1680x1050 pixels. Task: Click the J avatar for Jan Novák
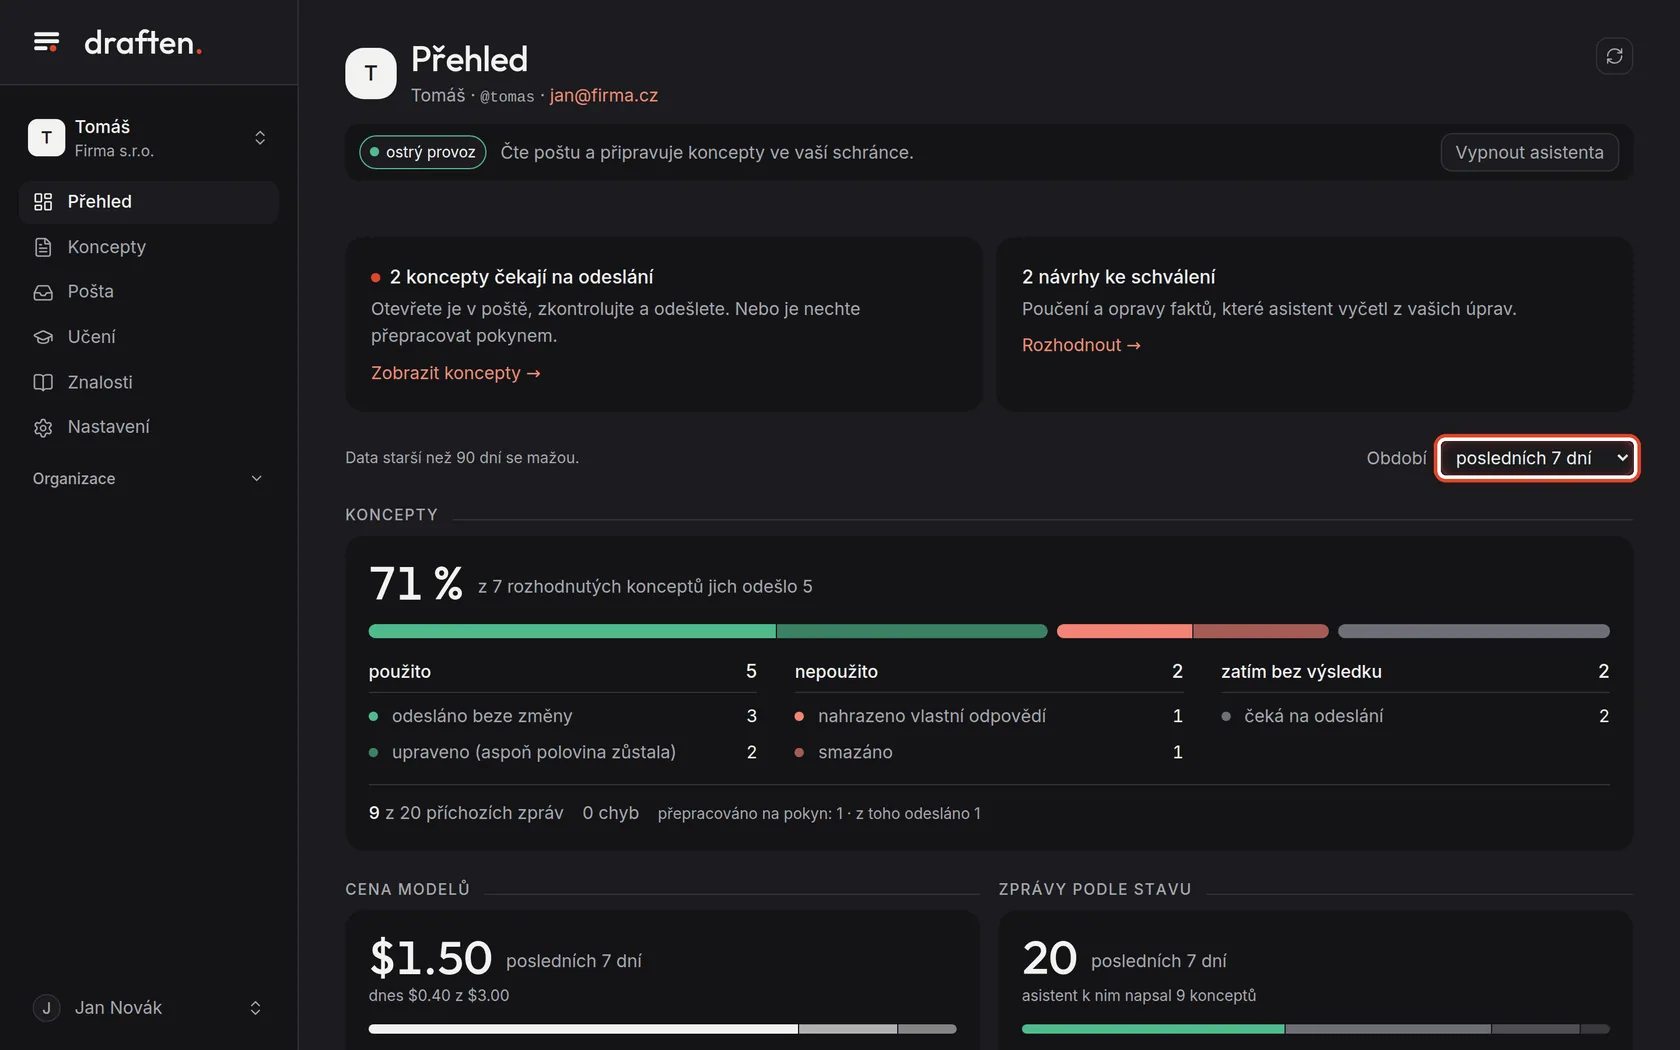pos(46,1008)
